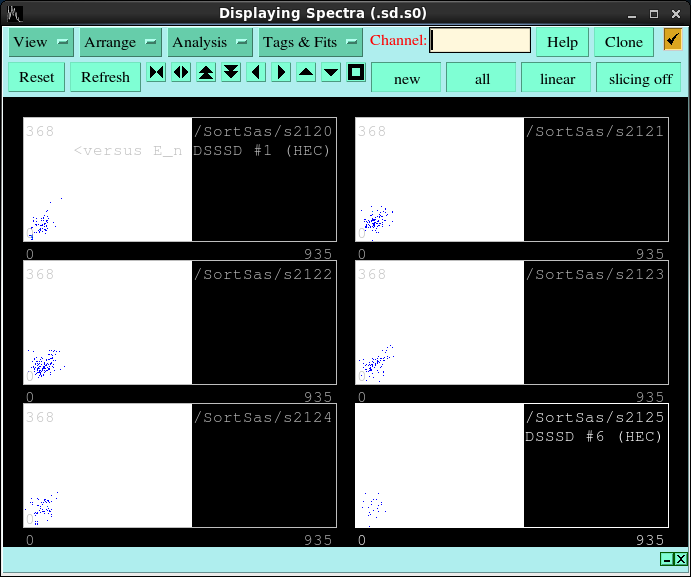Open the Tags & Fits dropdown menu

coord(310,42)
